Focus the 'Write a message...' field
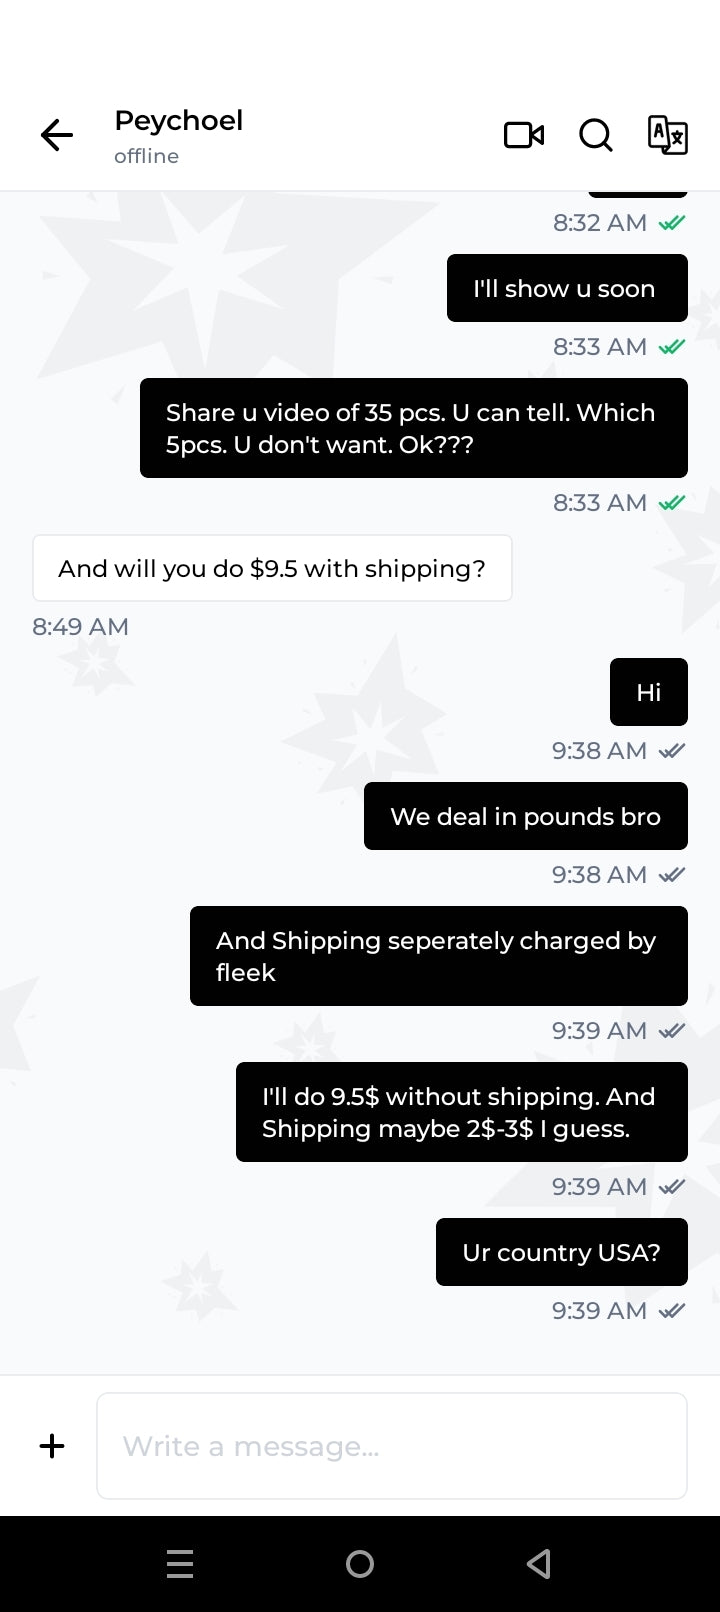This screenshot has width=720, height=1612. click(392, 1446)
